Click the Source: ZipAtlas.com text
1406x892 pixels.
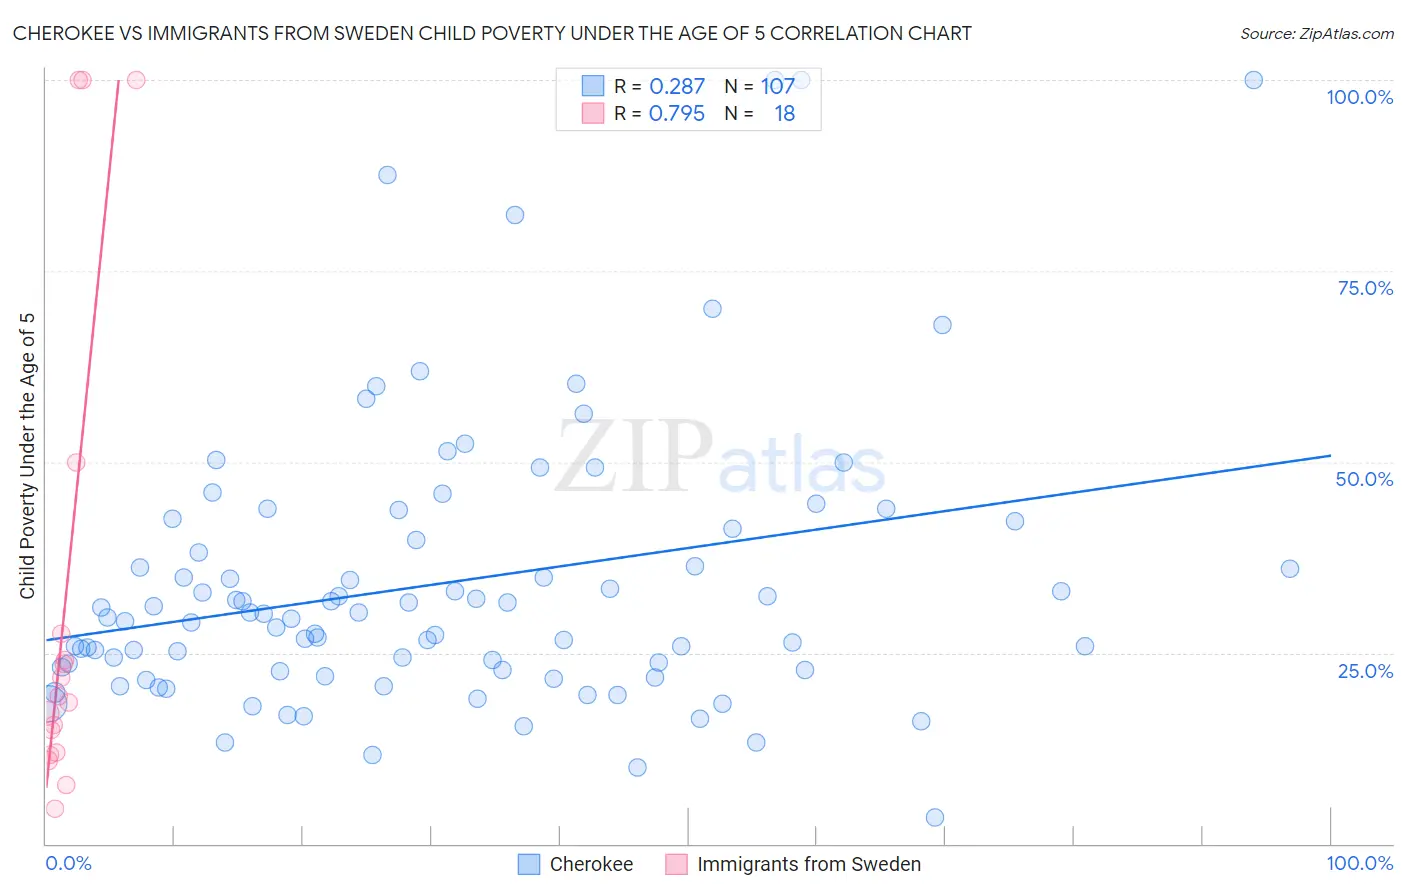(x=1316, y=33)
